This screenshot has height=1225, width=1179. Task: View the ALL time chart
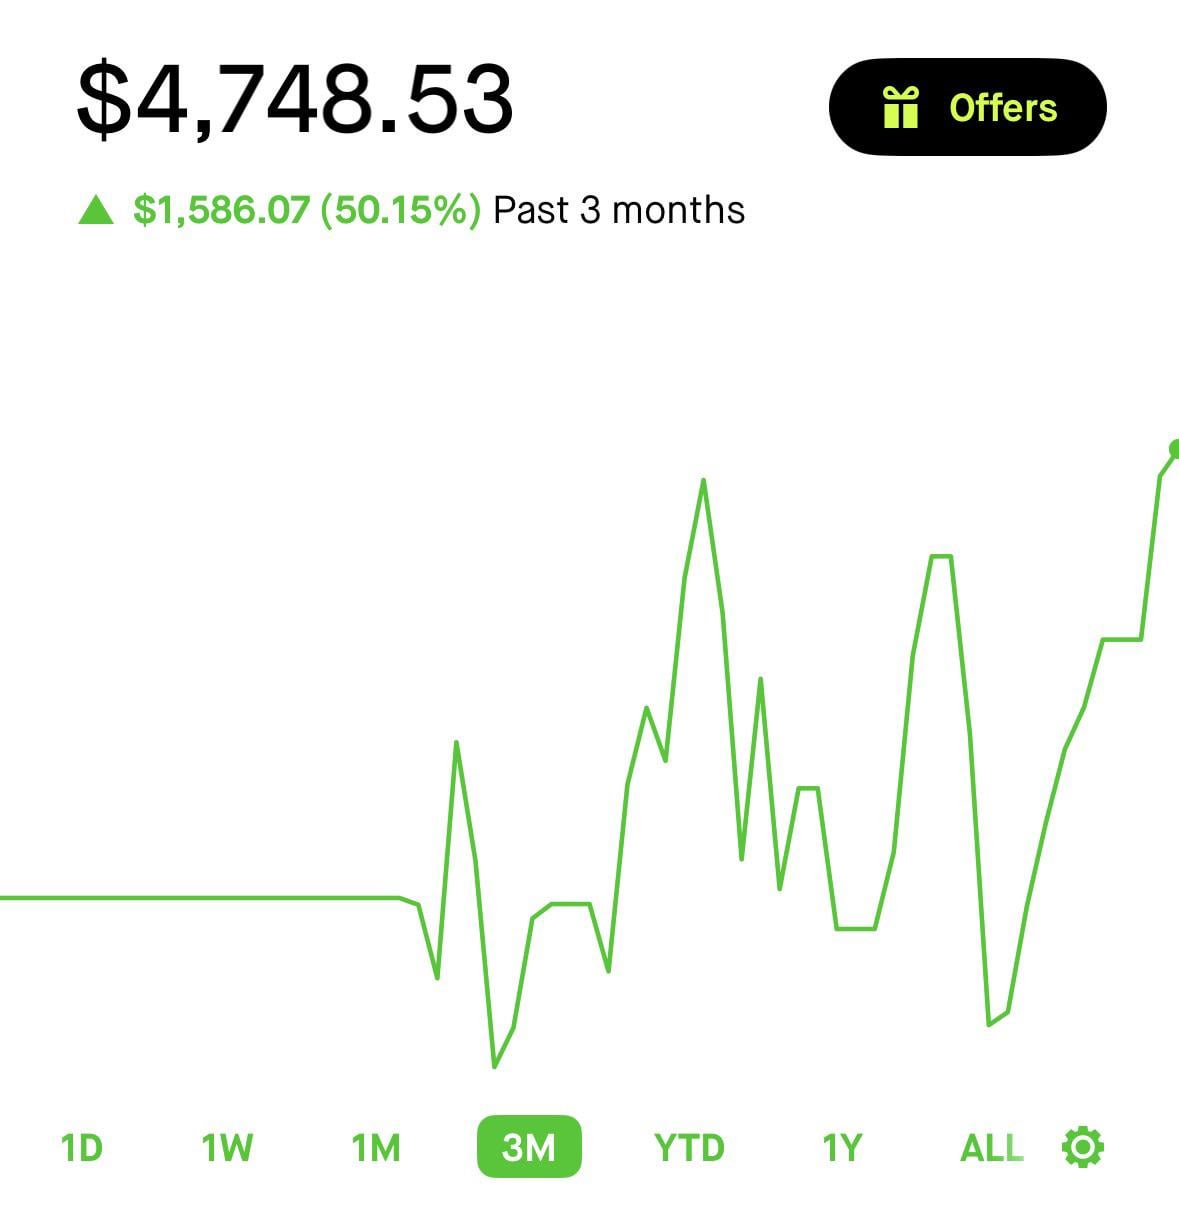pyautogui.click(x=991, y=1147)
